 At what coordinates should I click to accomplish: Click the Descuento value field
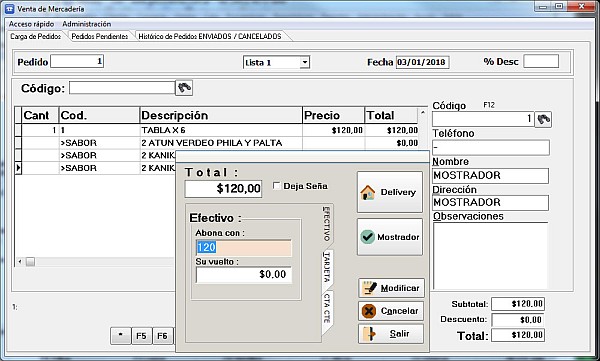518,320
